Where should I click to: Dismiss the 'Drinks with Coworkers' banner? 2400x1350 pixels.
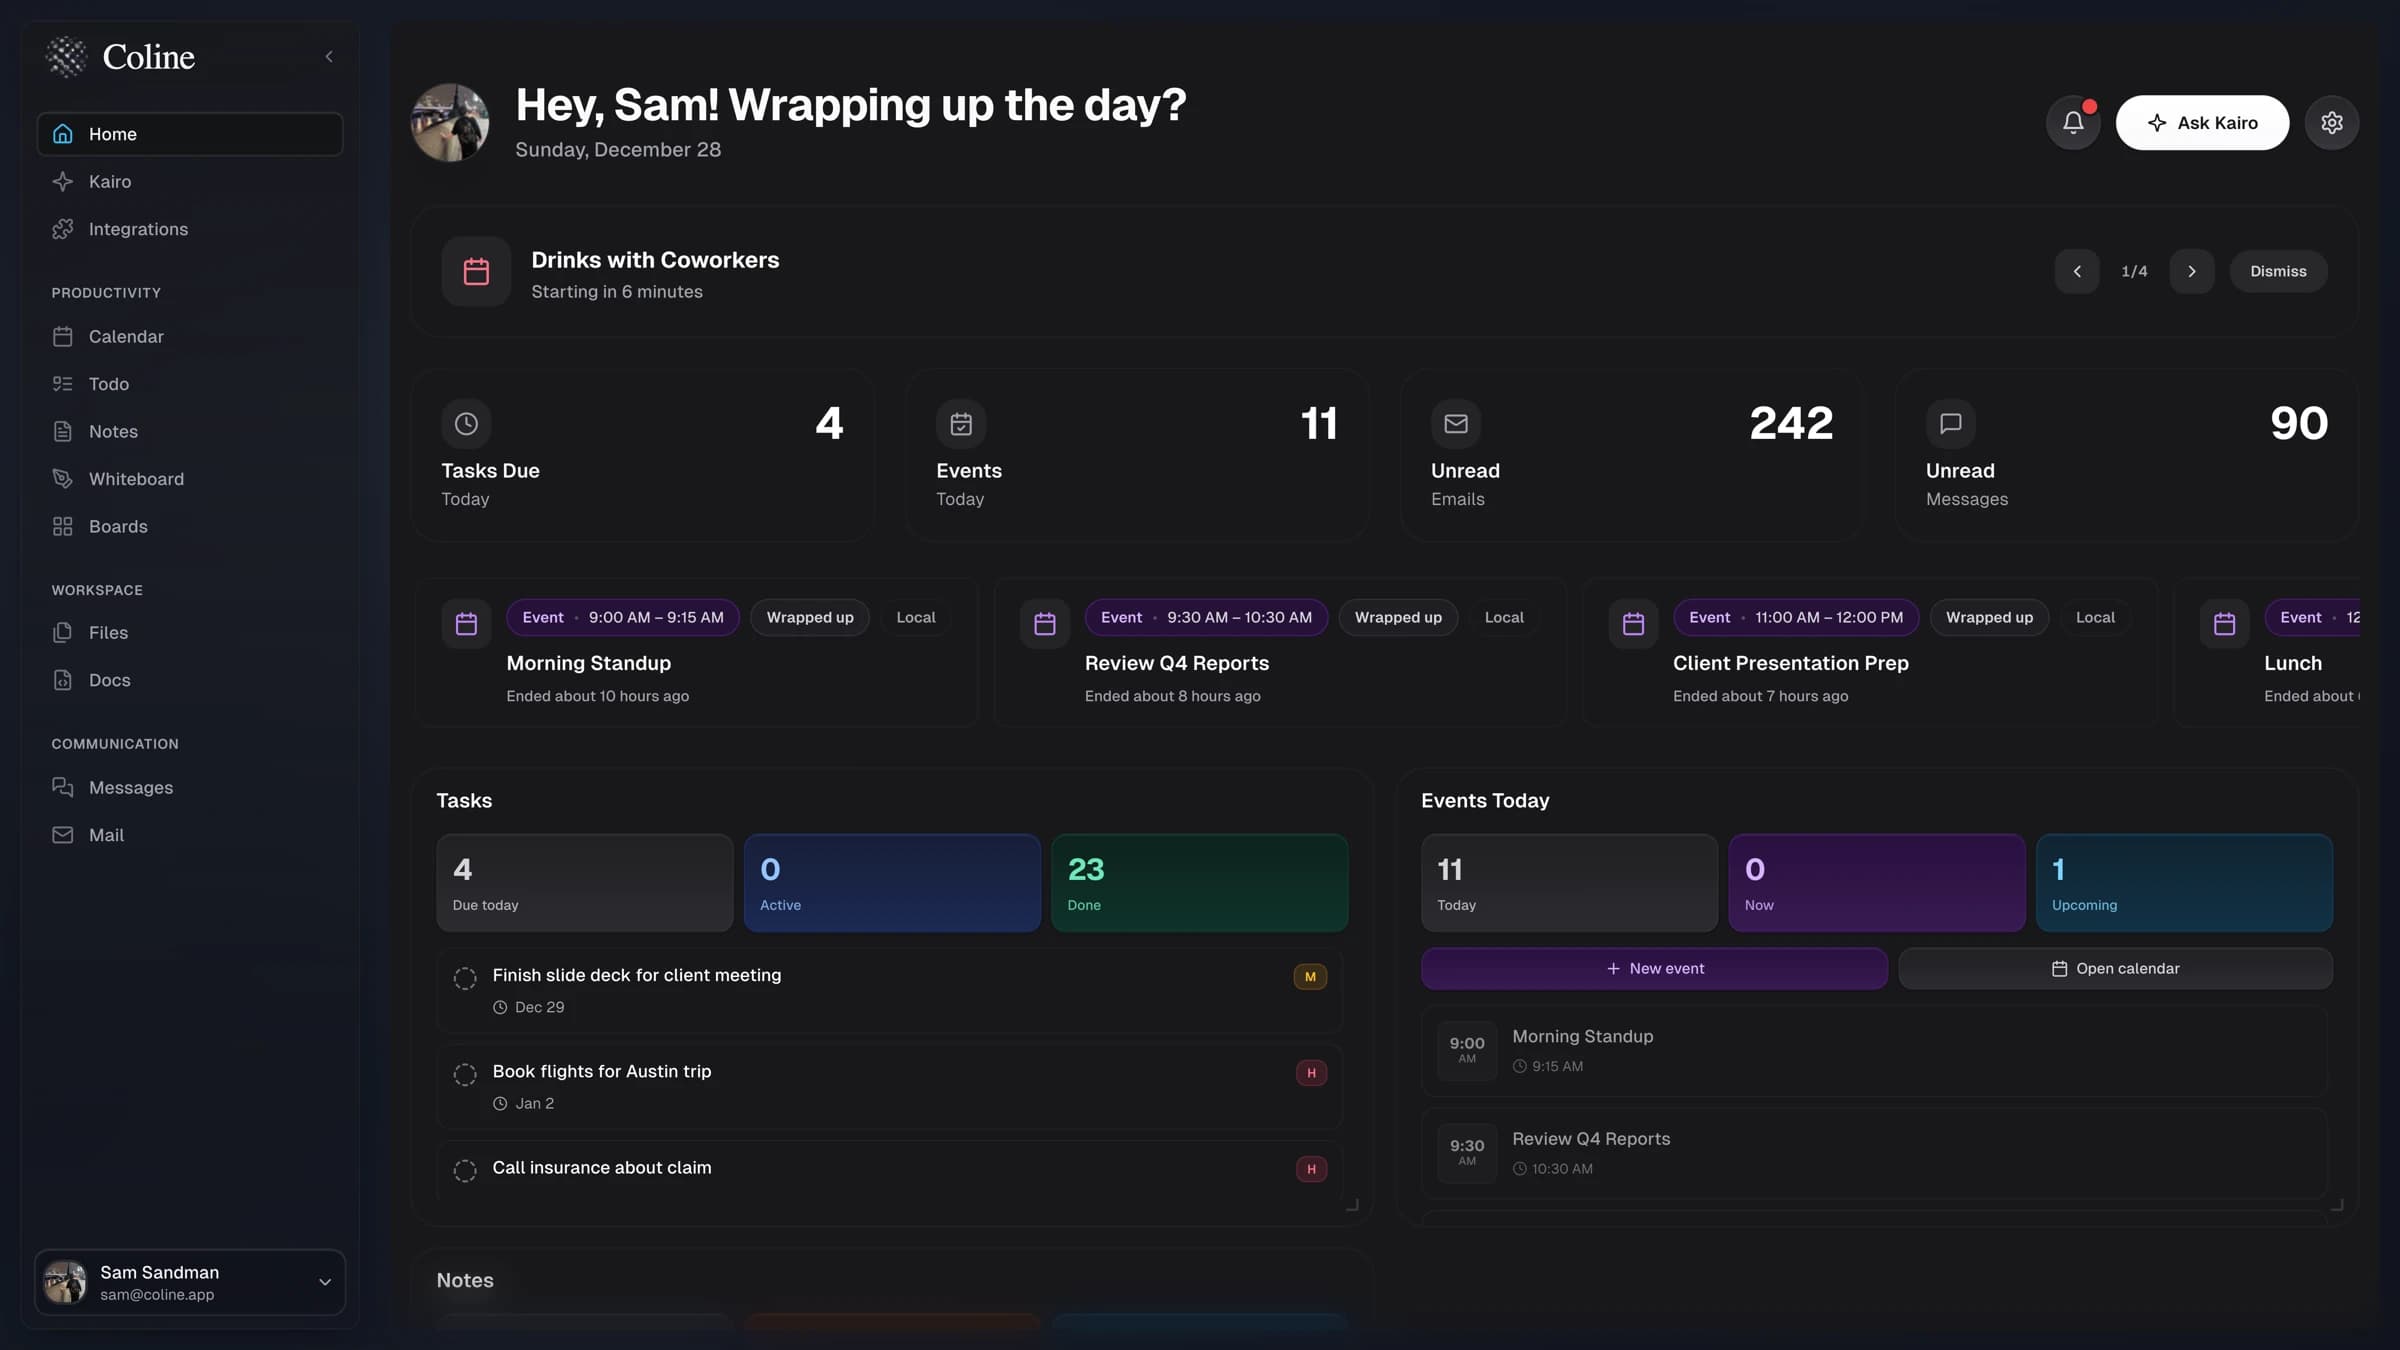pyautogui.click(x=2278, y=271)
